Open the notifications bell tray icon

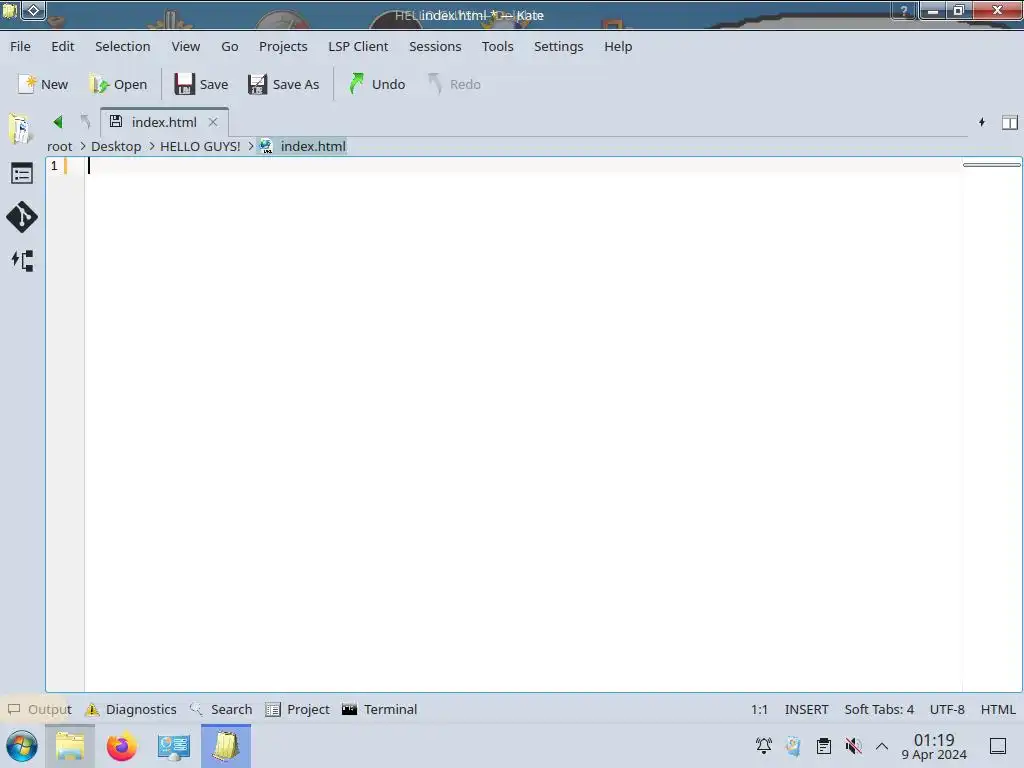tap(763, 745)
